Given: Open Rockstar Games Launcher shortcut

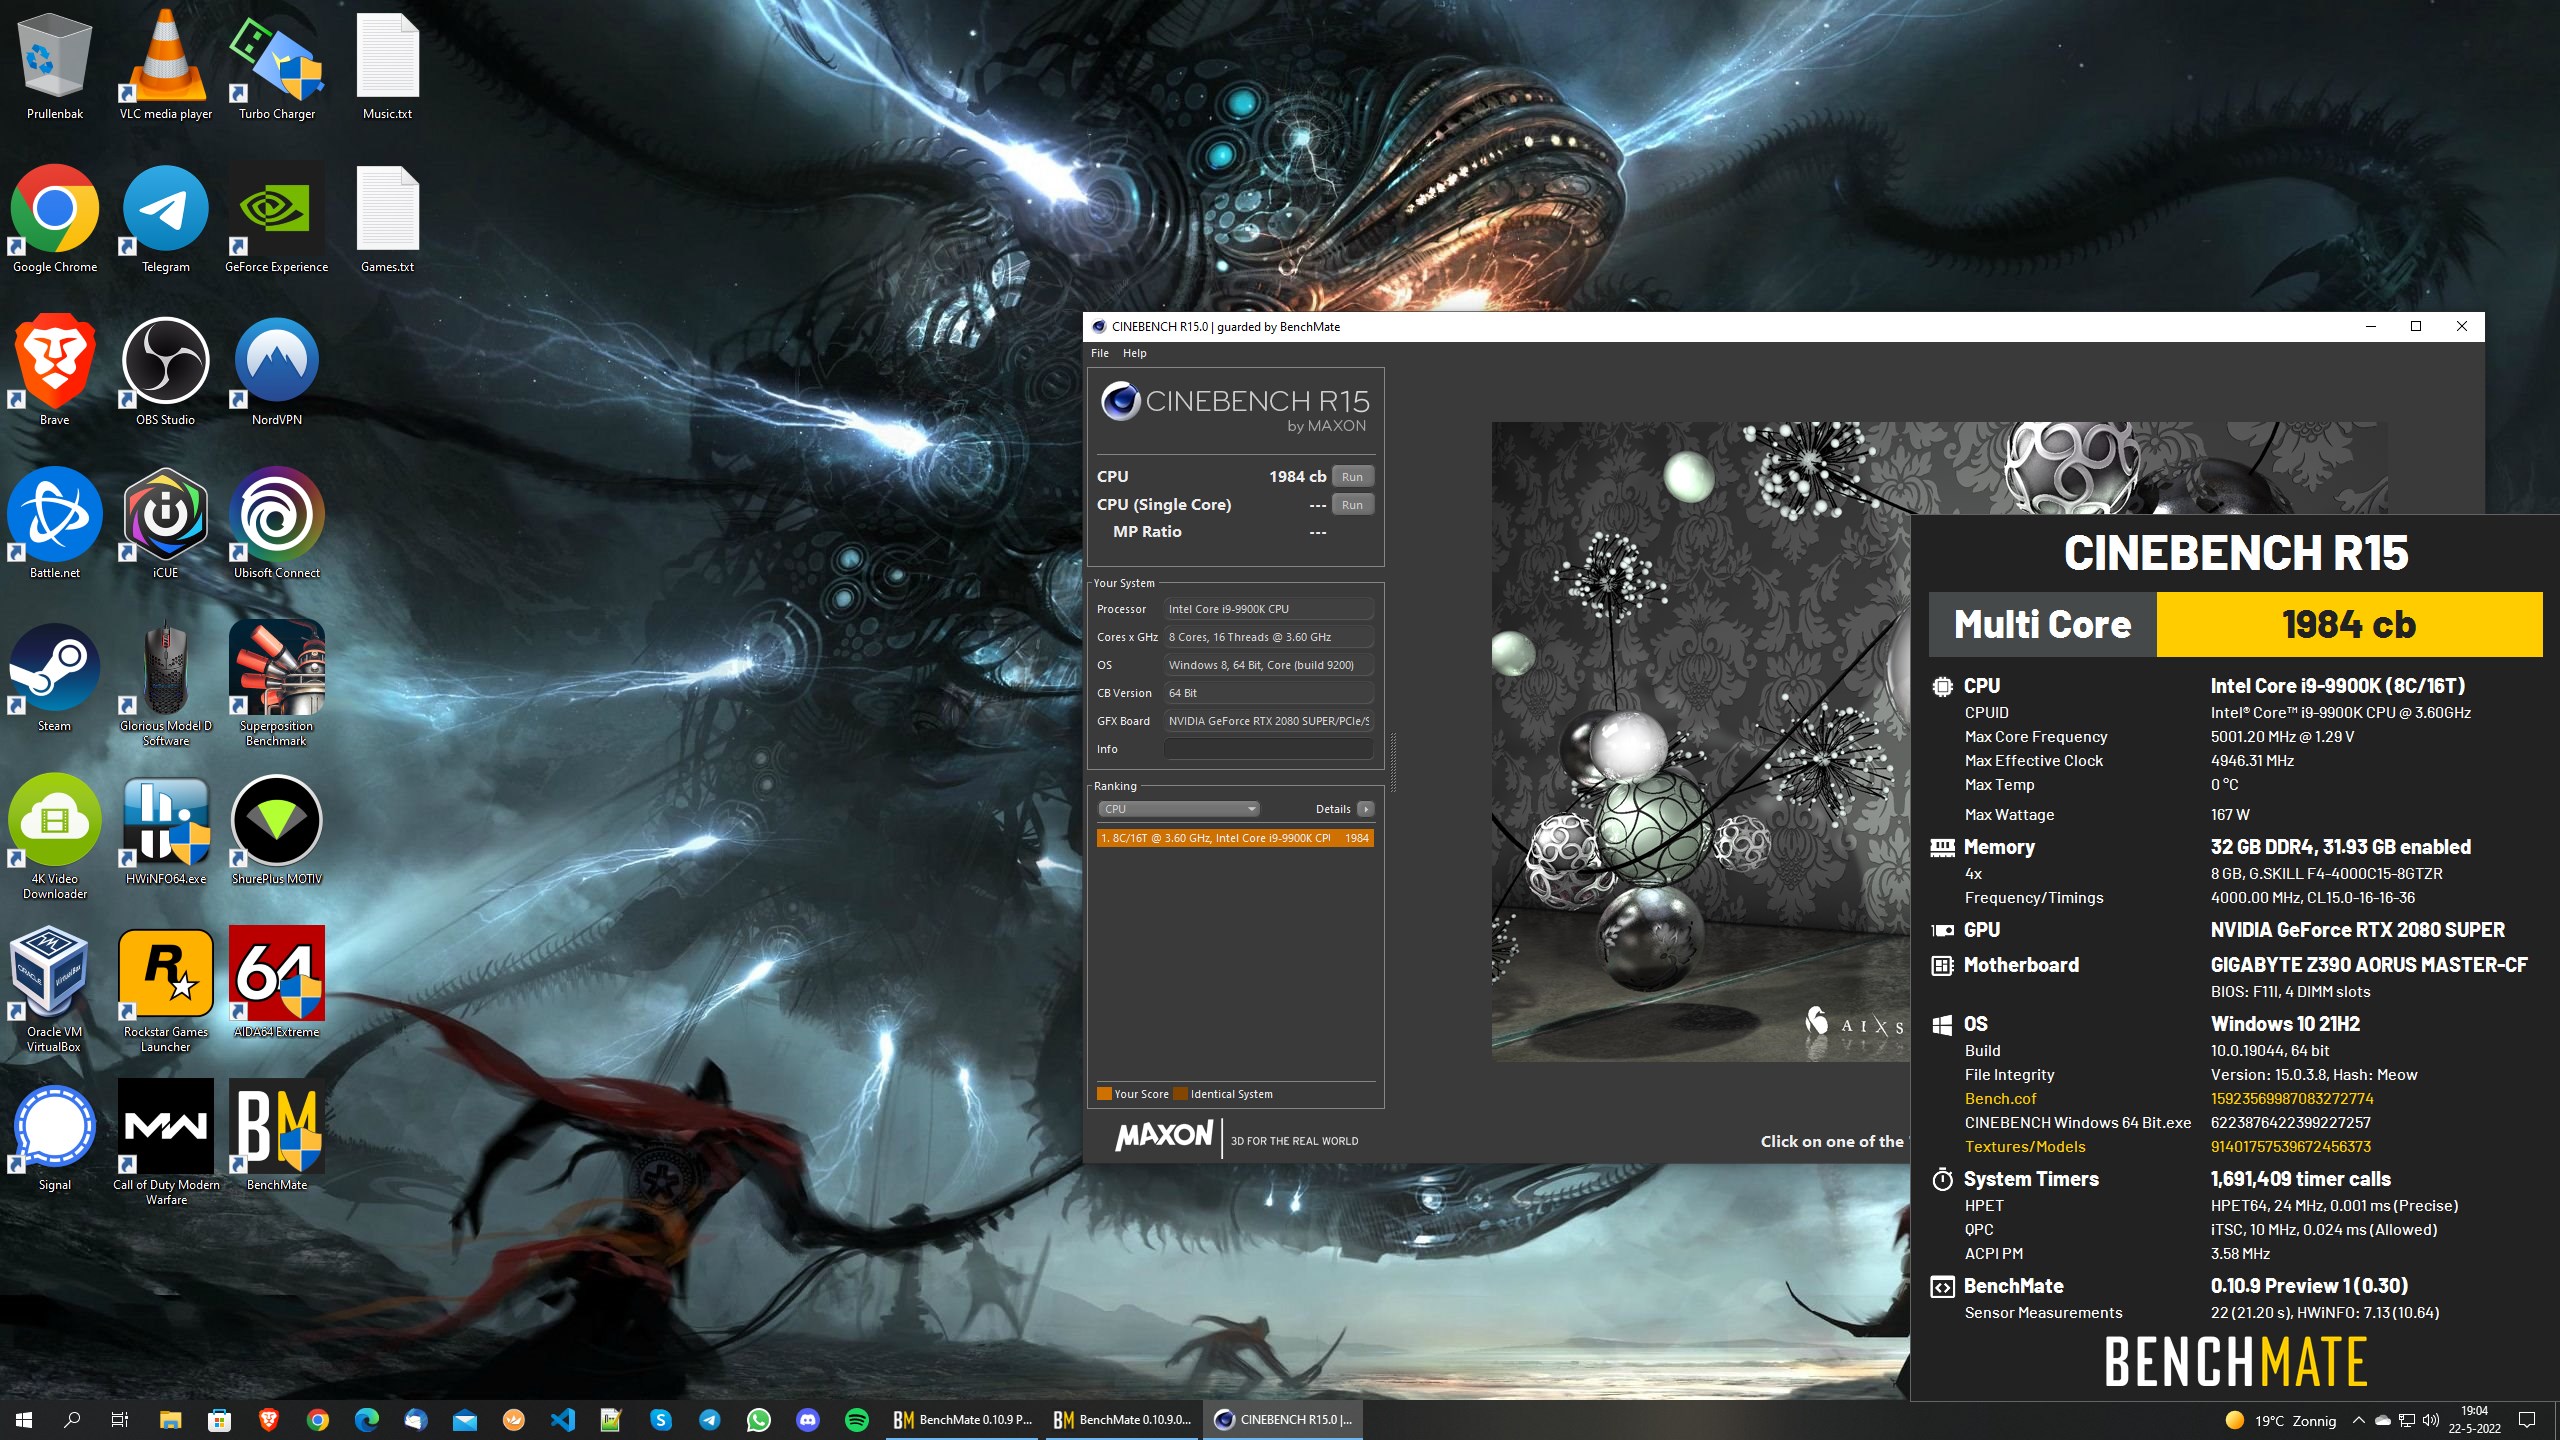Looking at the screenshot, I should 166,990.
